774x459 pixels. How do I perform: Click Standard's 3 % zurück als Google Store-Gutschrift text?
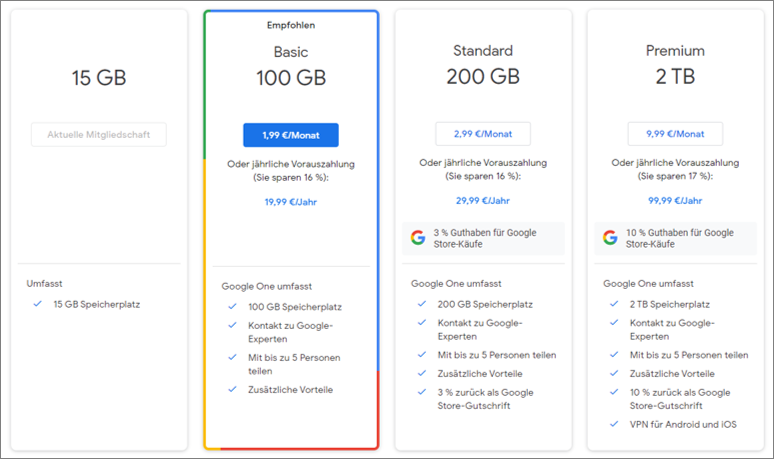tap(485, 399)
